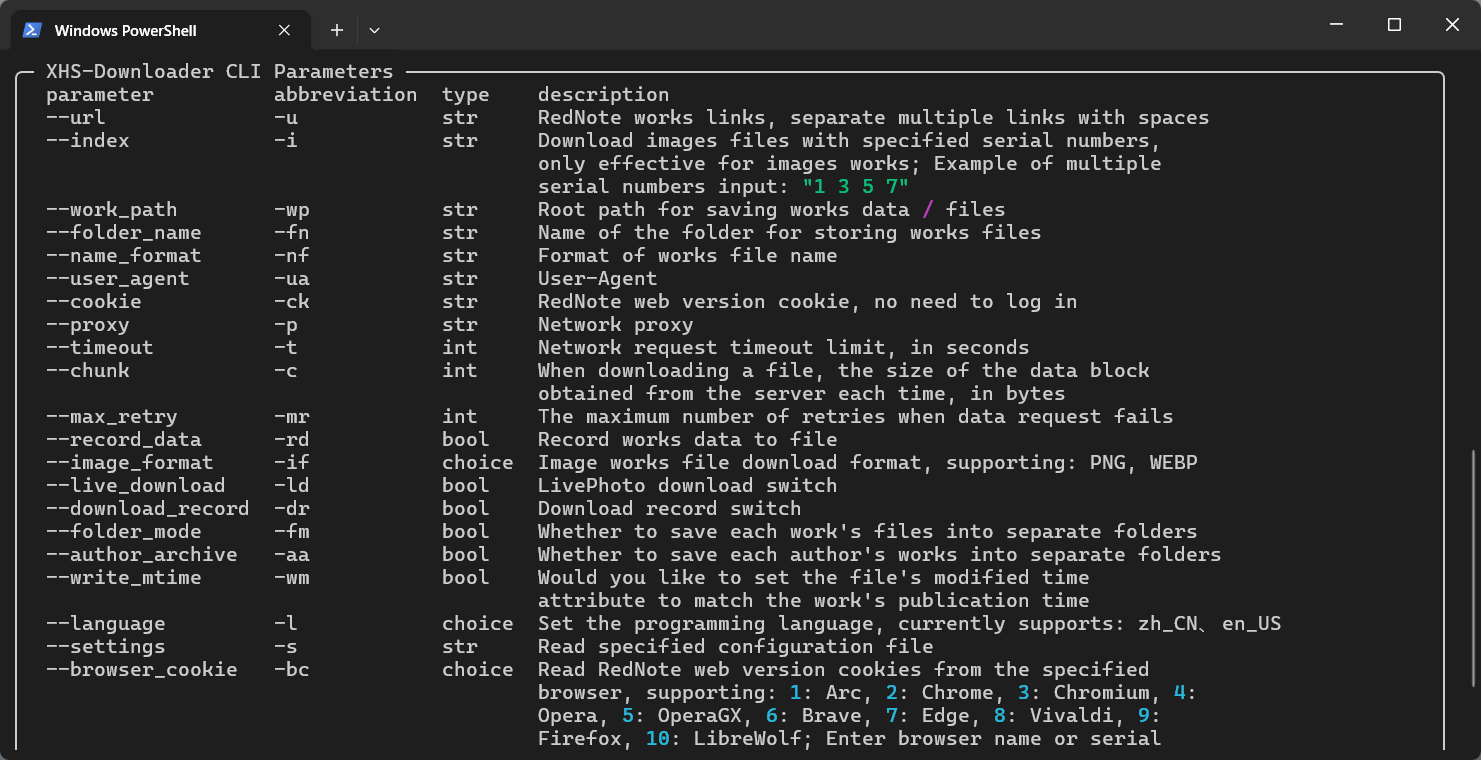Click the --language parameter text
Screen dimensions: 1481x760
pos(106,624)
